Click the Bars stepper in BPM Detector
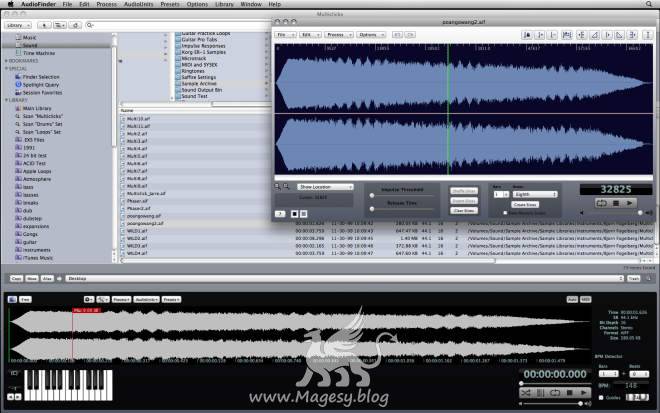 [x=609, y=374]
